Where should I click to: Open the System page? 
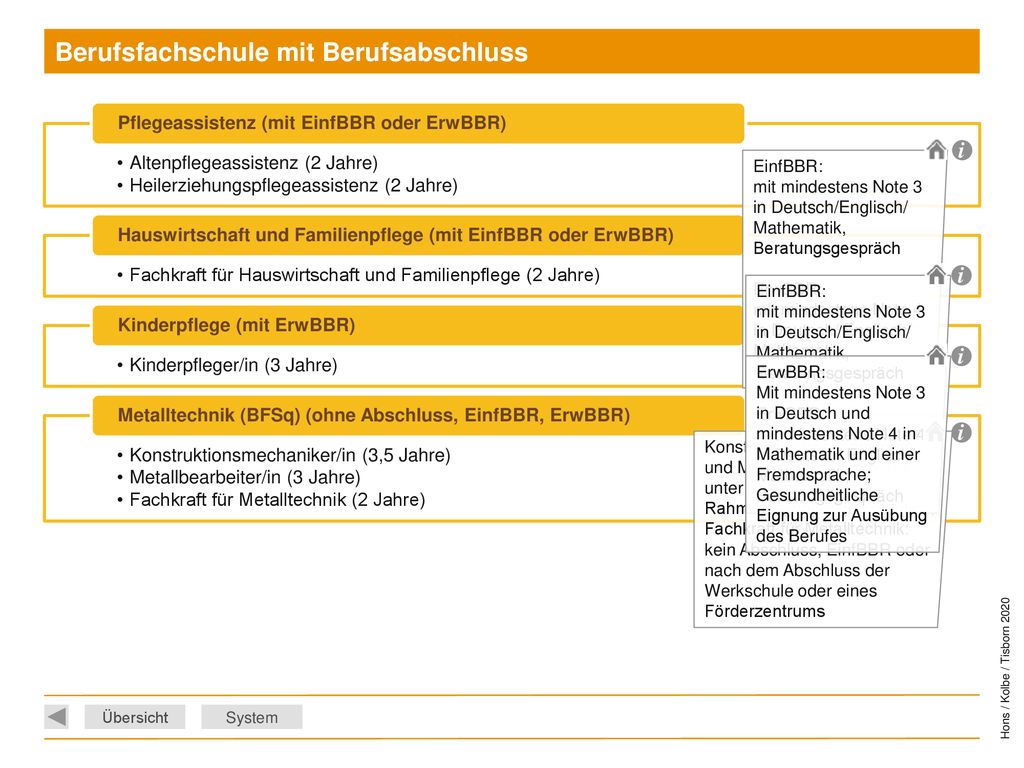click(251, 717)
